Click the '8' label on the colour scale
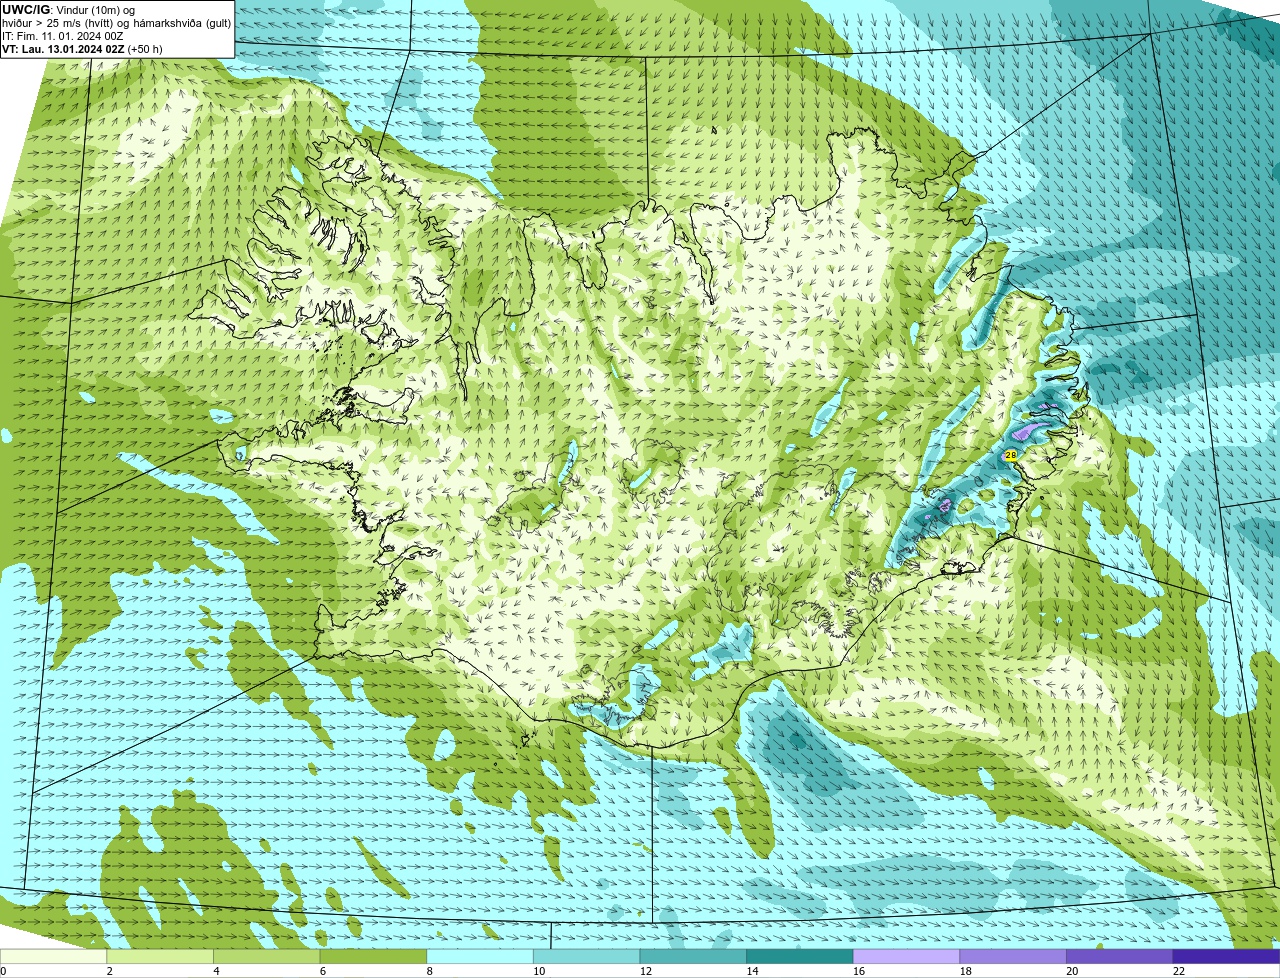 pos(429,971)
